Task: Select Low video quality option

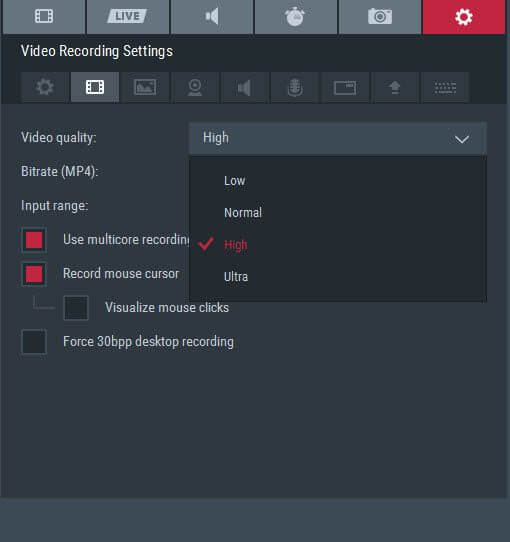Action: 234,181
